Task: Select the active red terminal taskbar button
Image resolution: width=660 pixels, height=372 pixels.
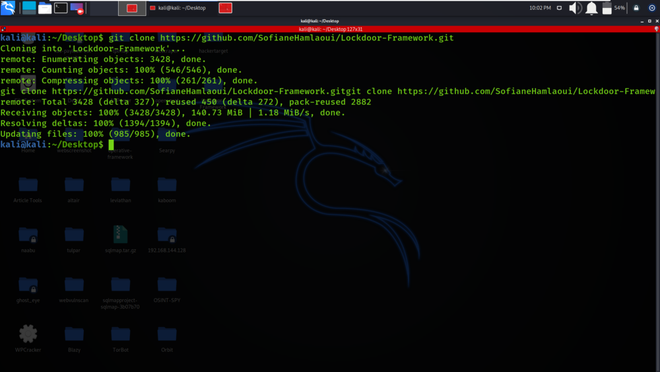Action: [132, 8]
